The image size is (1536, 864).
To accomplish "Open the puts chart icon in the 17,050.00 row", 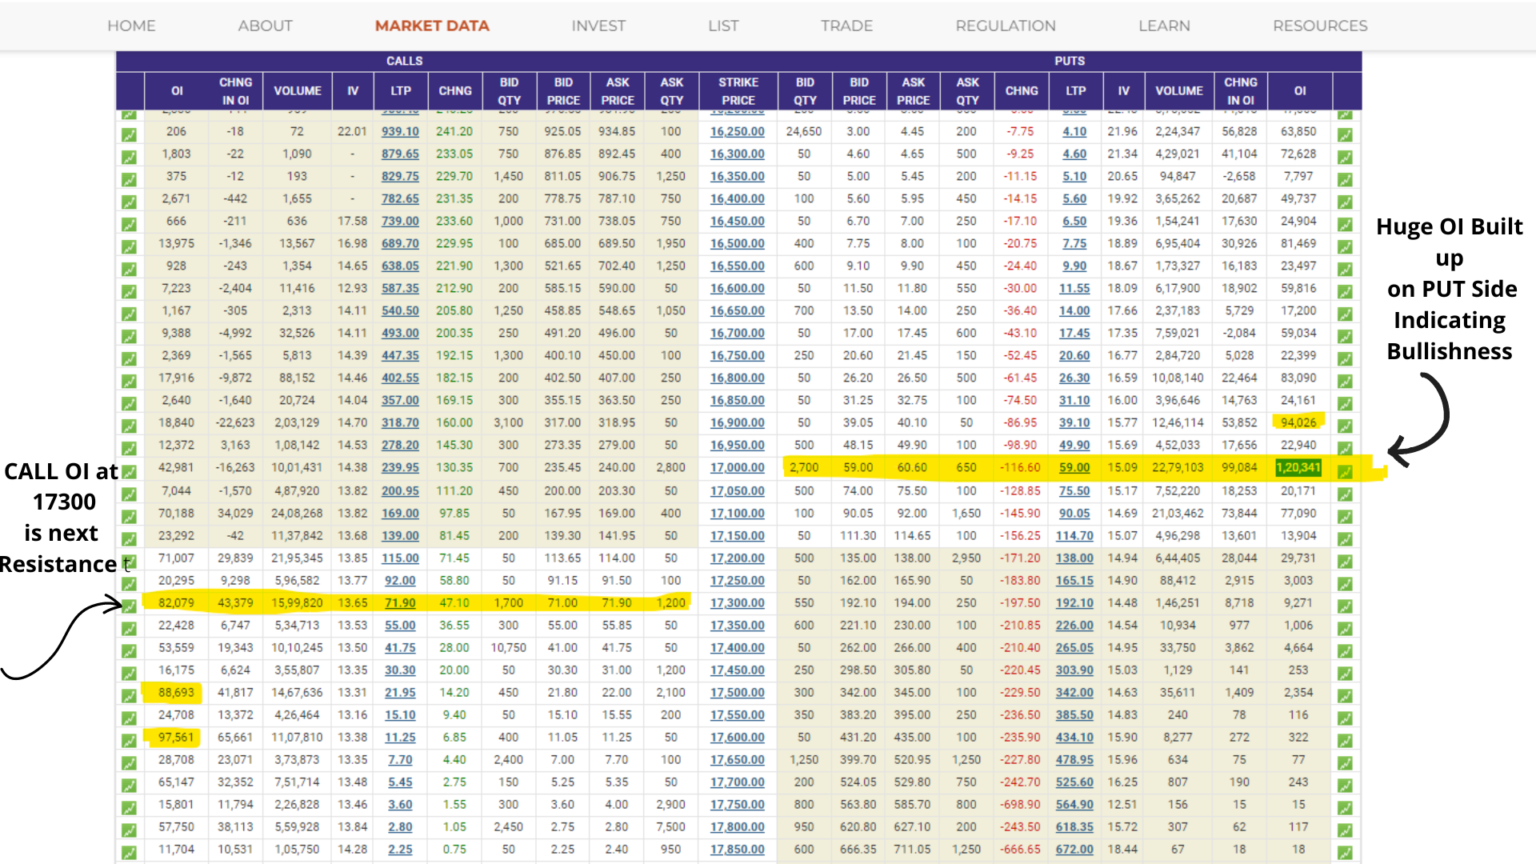I will [1345, 494].
